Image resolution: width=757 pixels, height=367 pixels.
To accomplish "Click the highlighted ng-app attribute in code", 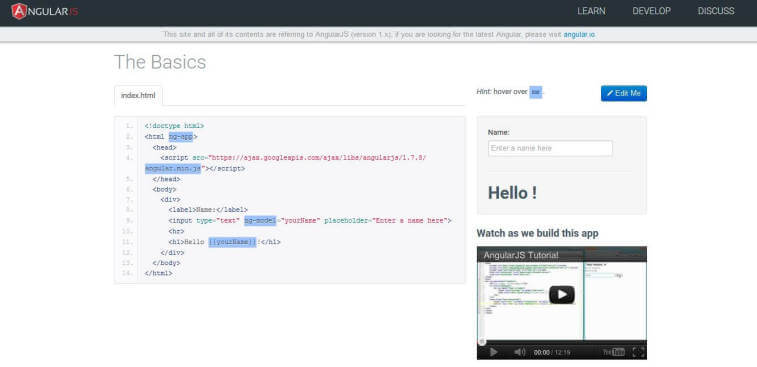I will click(x=181, y=137).
